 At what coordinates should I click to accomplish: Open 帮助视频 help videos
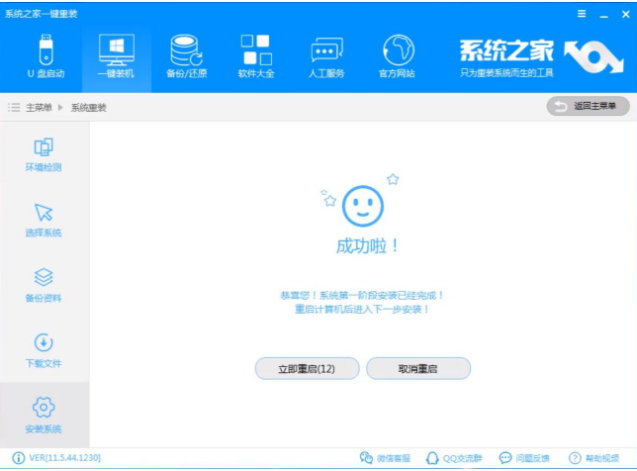tap(594, 458)
